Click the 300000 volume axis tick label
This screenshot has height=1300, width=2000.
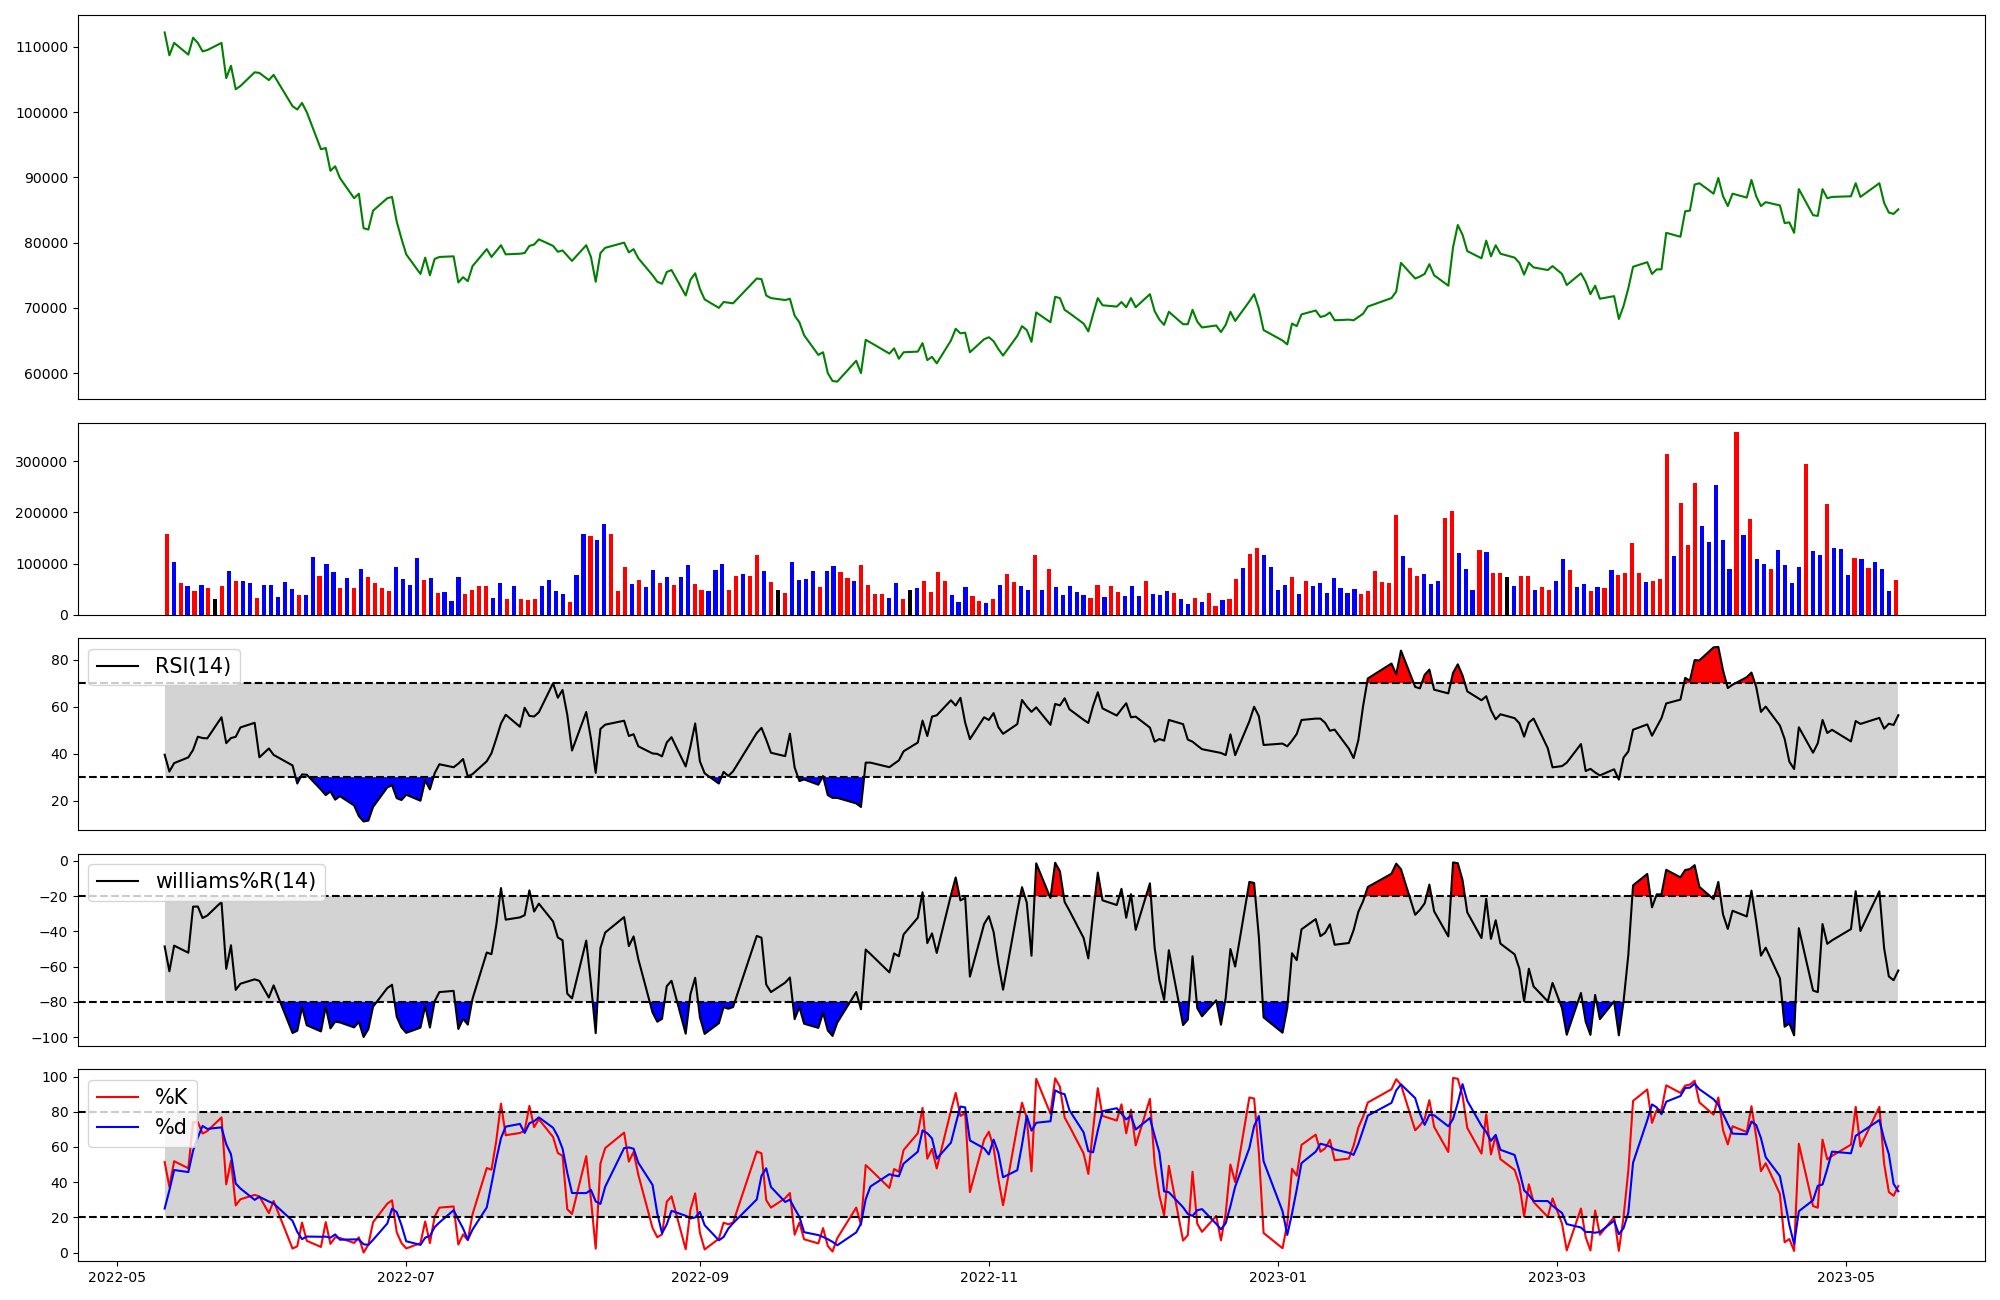(42, 462)
